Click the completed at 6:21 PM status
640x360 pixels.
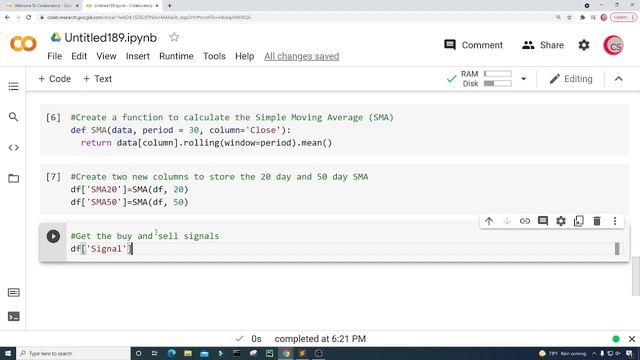pos(320,339)
